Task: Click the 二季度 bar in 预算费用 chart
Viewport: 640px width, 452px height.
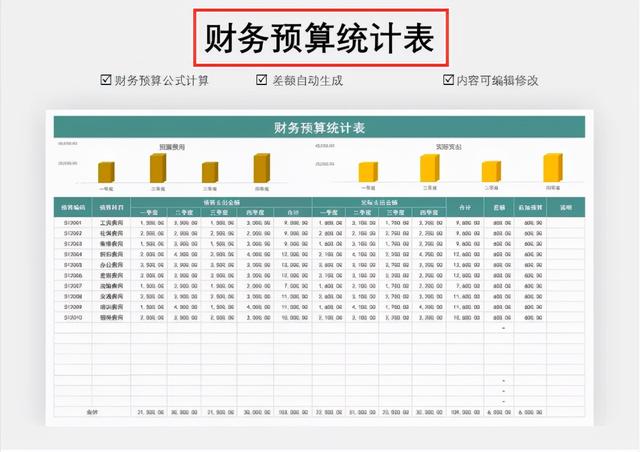Action: (x=158, y=168)
